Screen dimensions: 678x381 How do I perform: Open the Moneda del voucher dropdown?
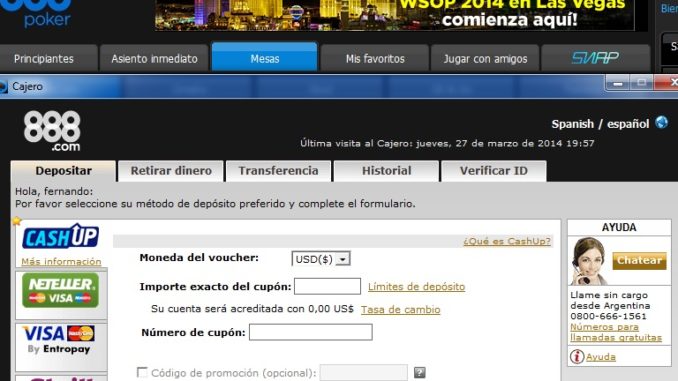(x=321, y=259)
